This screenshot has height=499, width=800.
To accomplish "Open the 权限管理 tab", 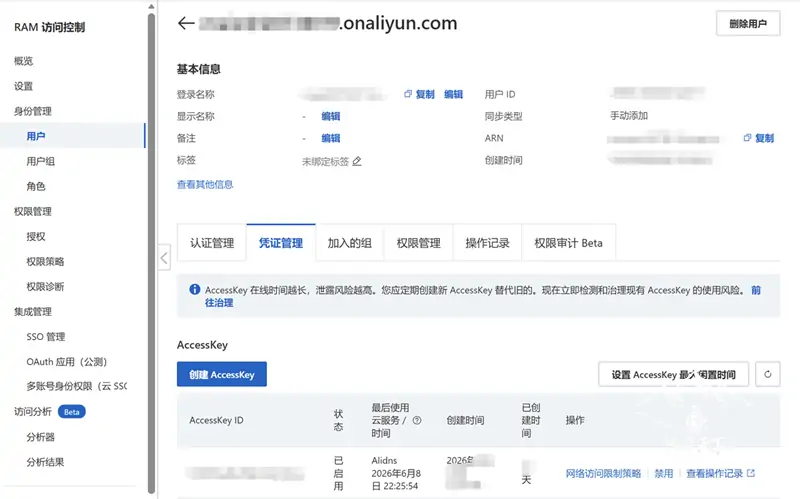I will (x=418, y=243).
